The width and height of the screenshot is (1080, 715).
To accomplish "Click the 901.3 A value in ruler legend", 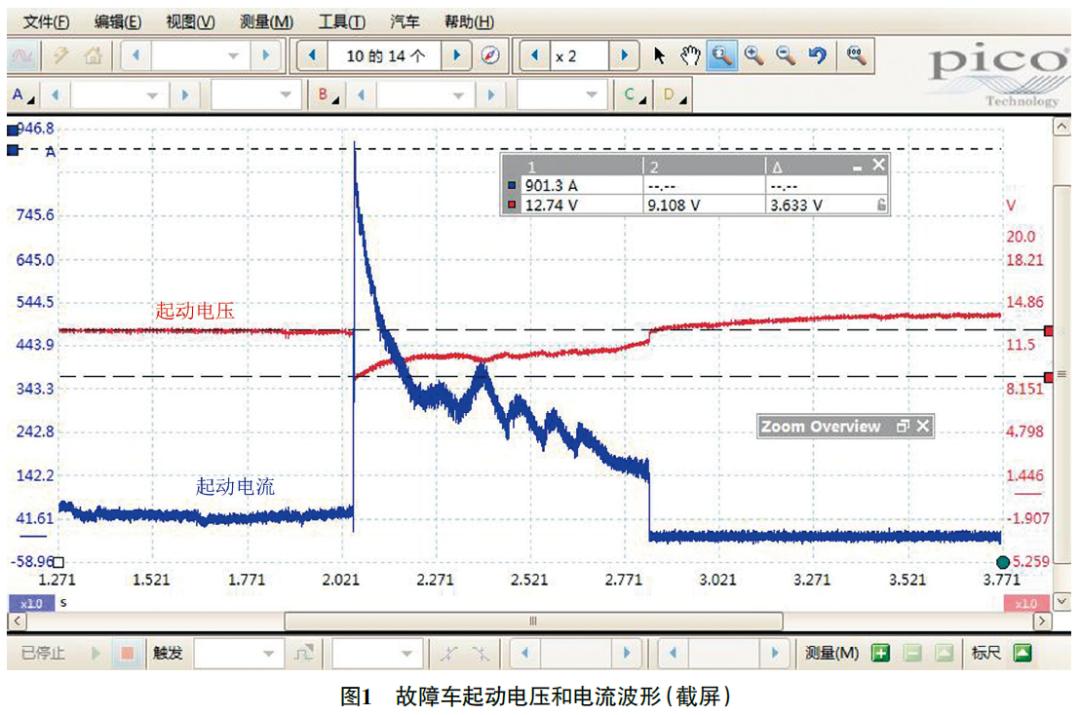I will pyautogui.click(x=551, y=185).
